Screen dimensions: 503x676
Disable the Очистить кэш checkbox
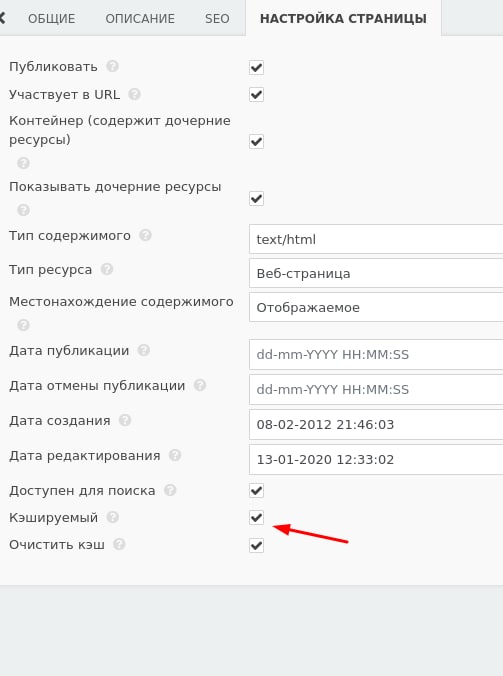pos(256,545)
